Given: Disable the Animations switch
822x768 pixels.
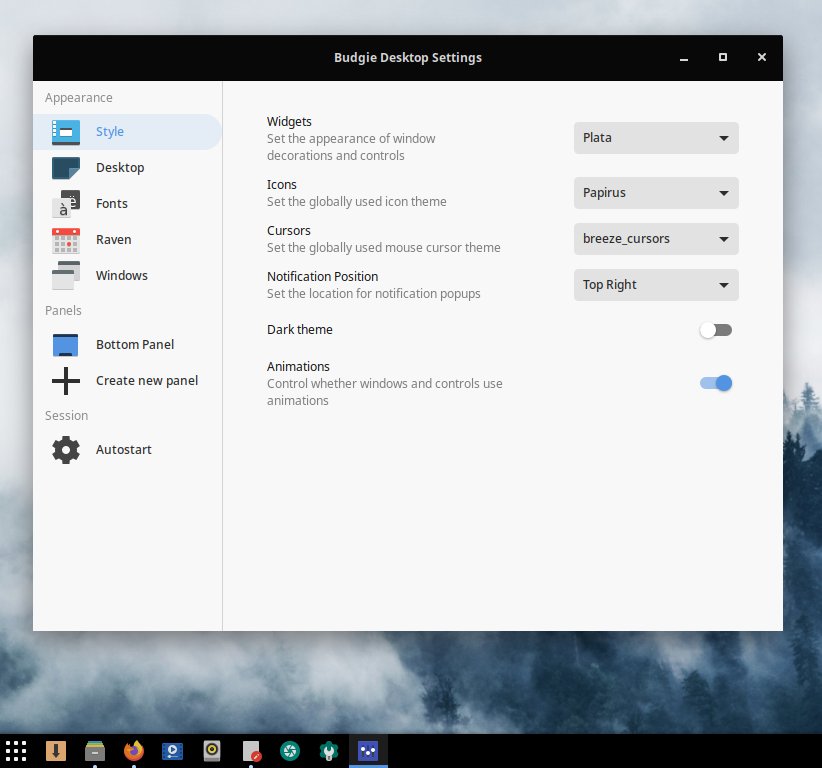Looking at the screenshot, I should [x=715, y=383].
